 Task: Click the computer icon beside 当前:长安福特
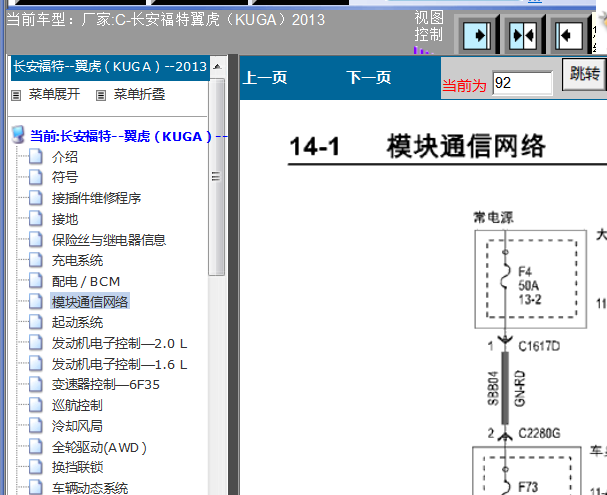(x=18, y=135)
